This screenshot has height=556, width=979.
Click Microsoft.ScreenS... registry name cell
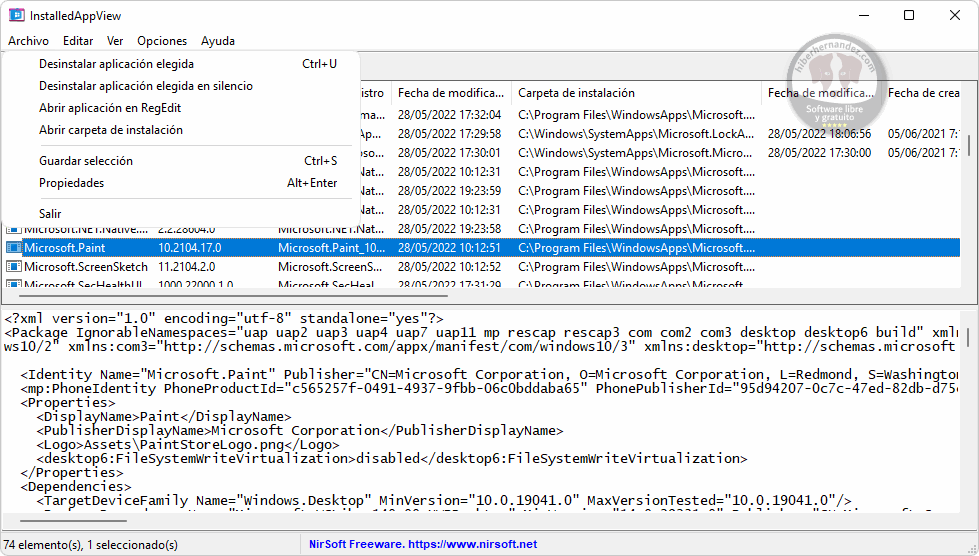click(x=330, y=266)
